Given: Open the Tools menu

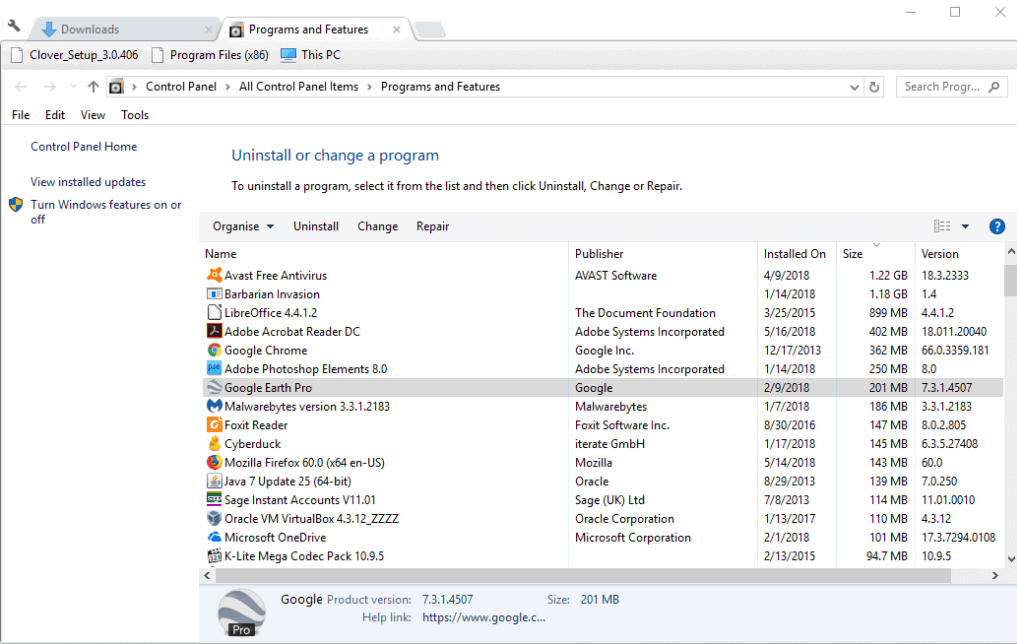Looking at the screenshot, I should pyautogui.click(x=135, y=115).
